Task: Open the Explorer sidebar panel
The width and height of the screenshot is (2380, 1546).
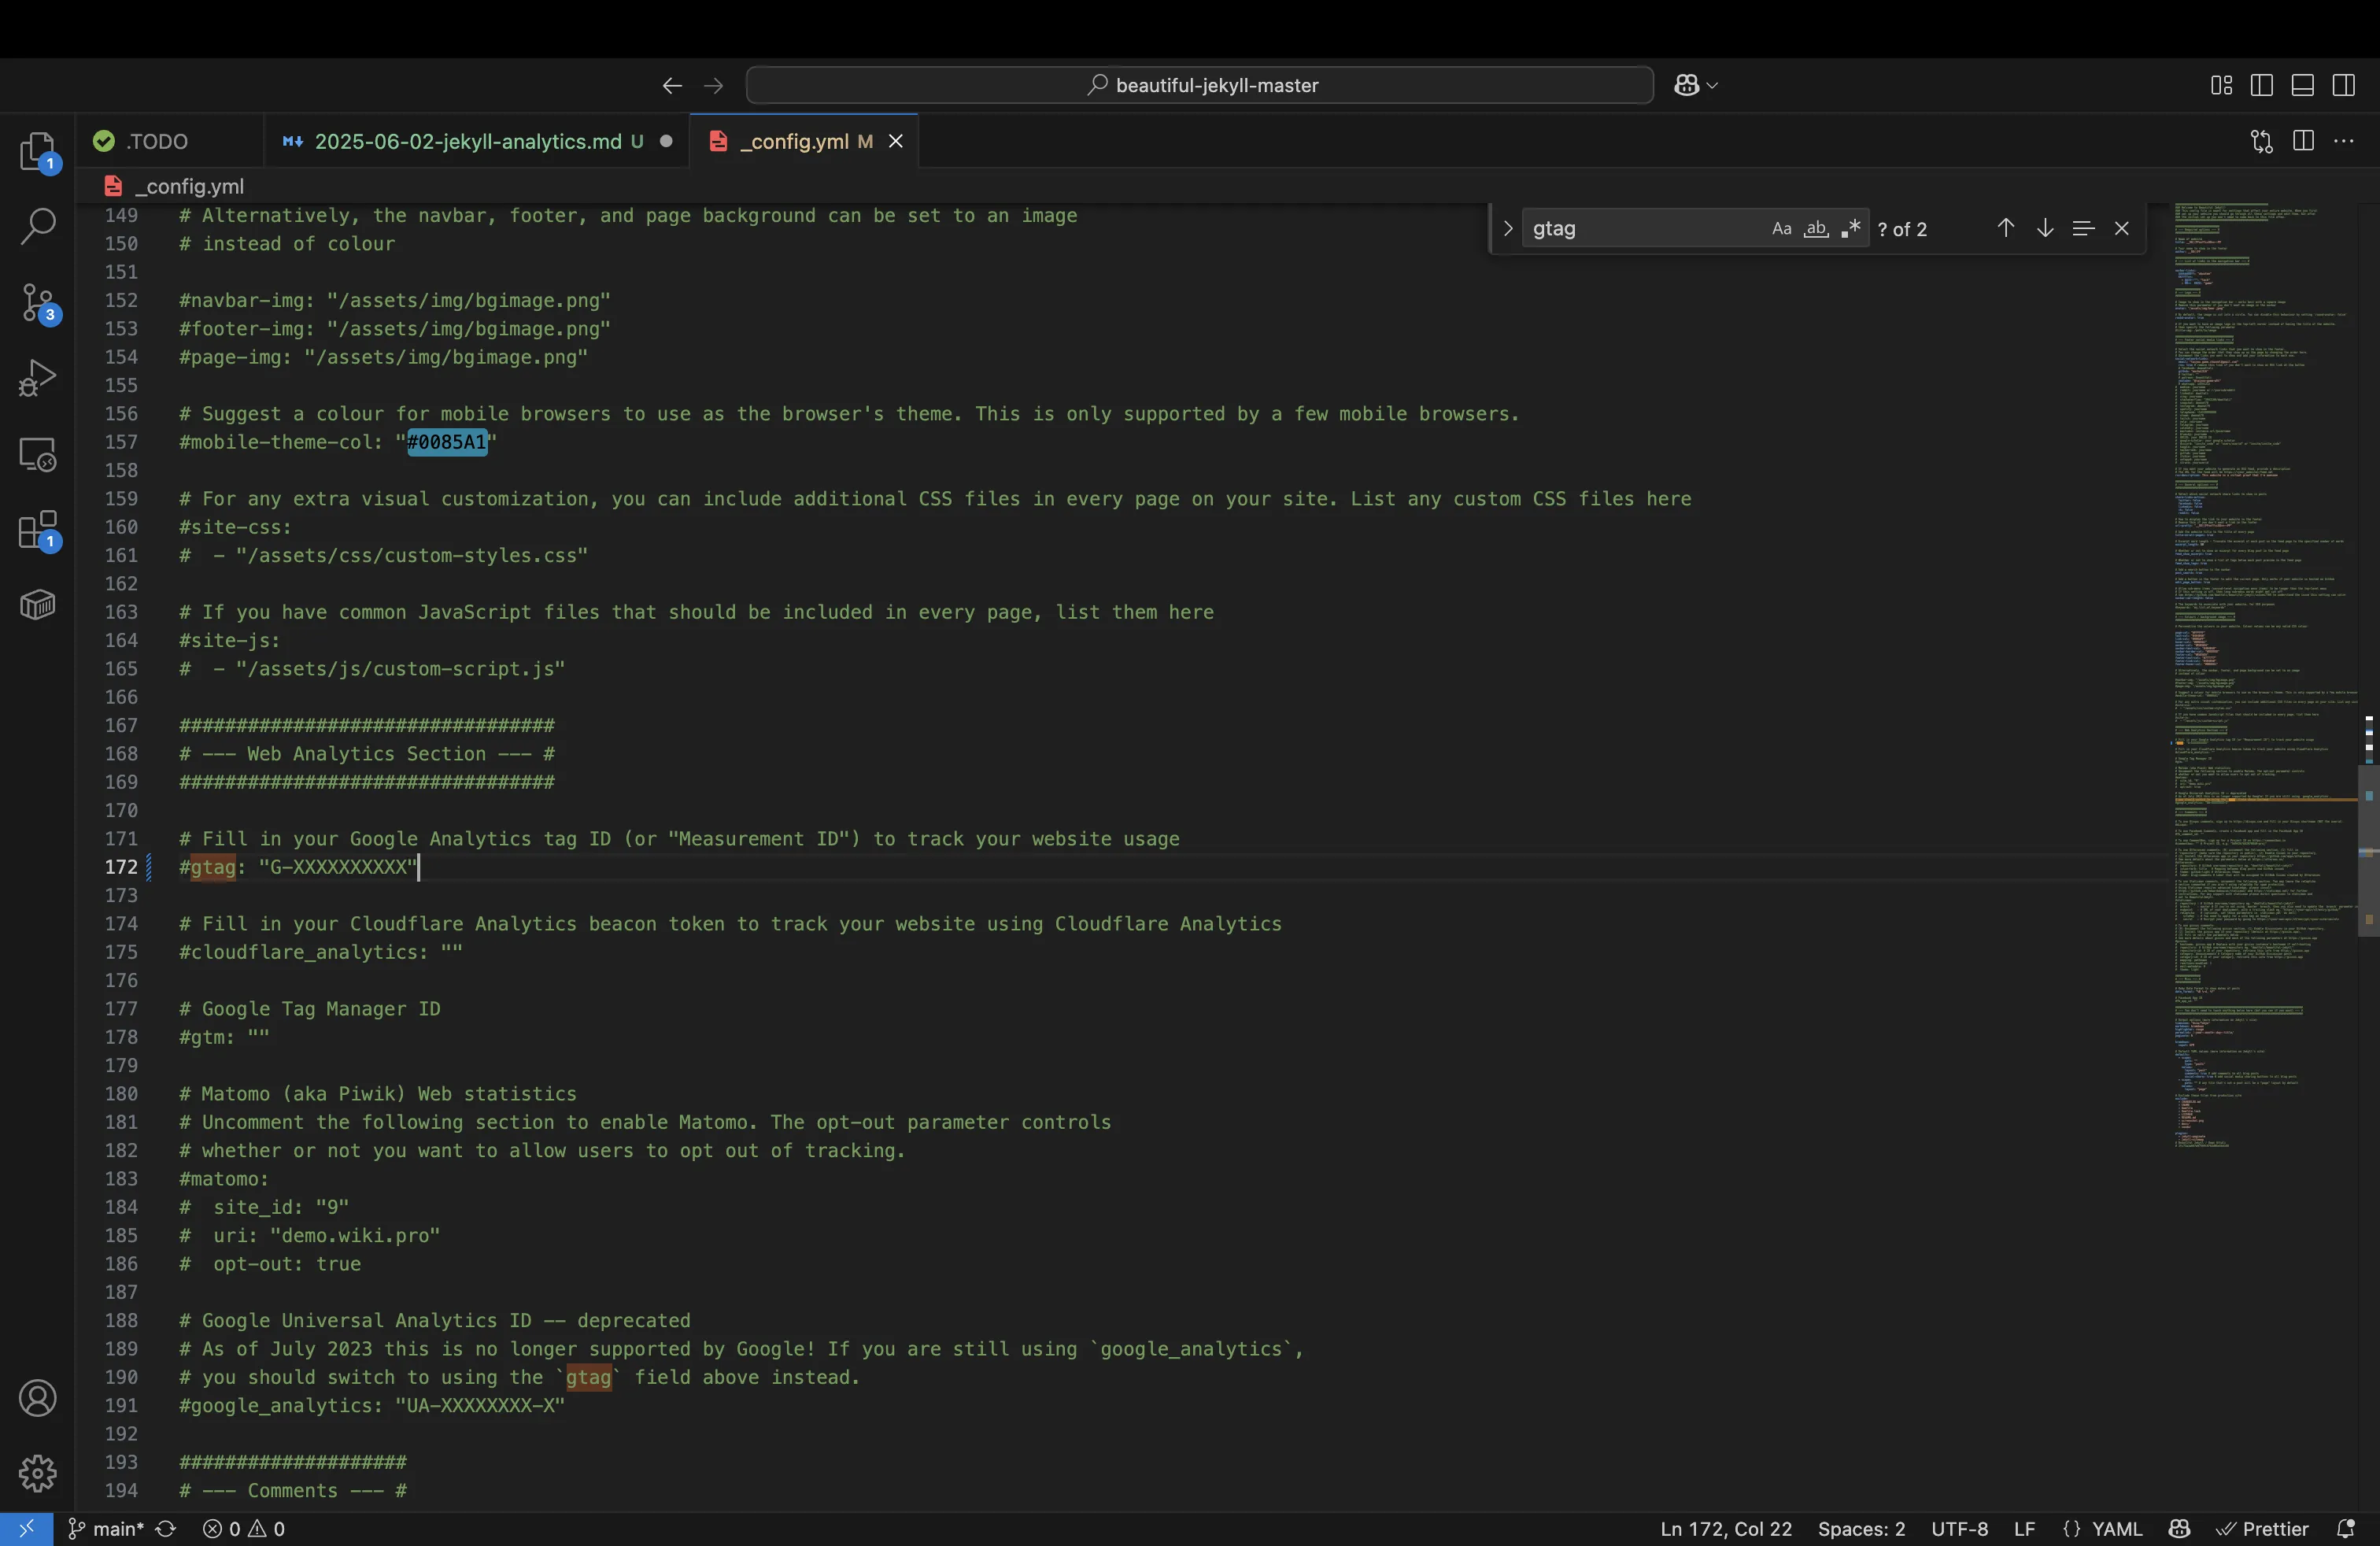Action: point(37,152)
